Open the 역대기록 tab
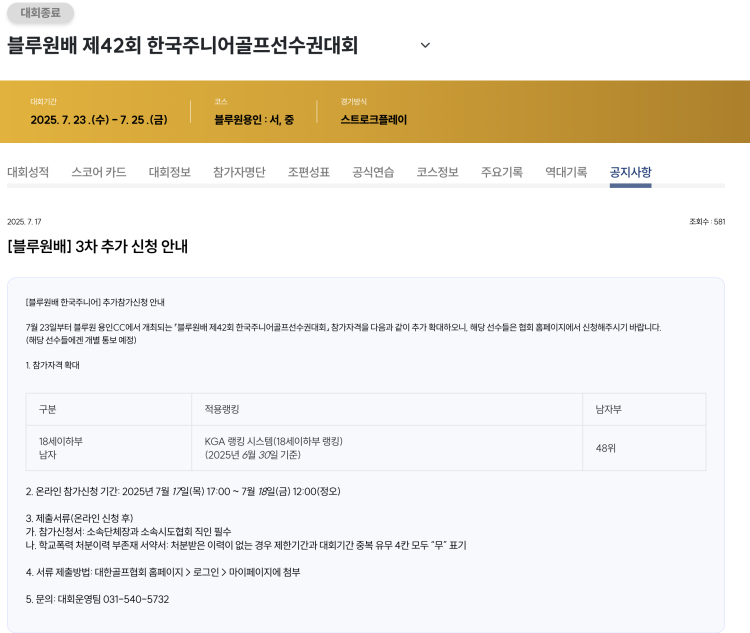This screenshot has width=750, height=633. 566,172
